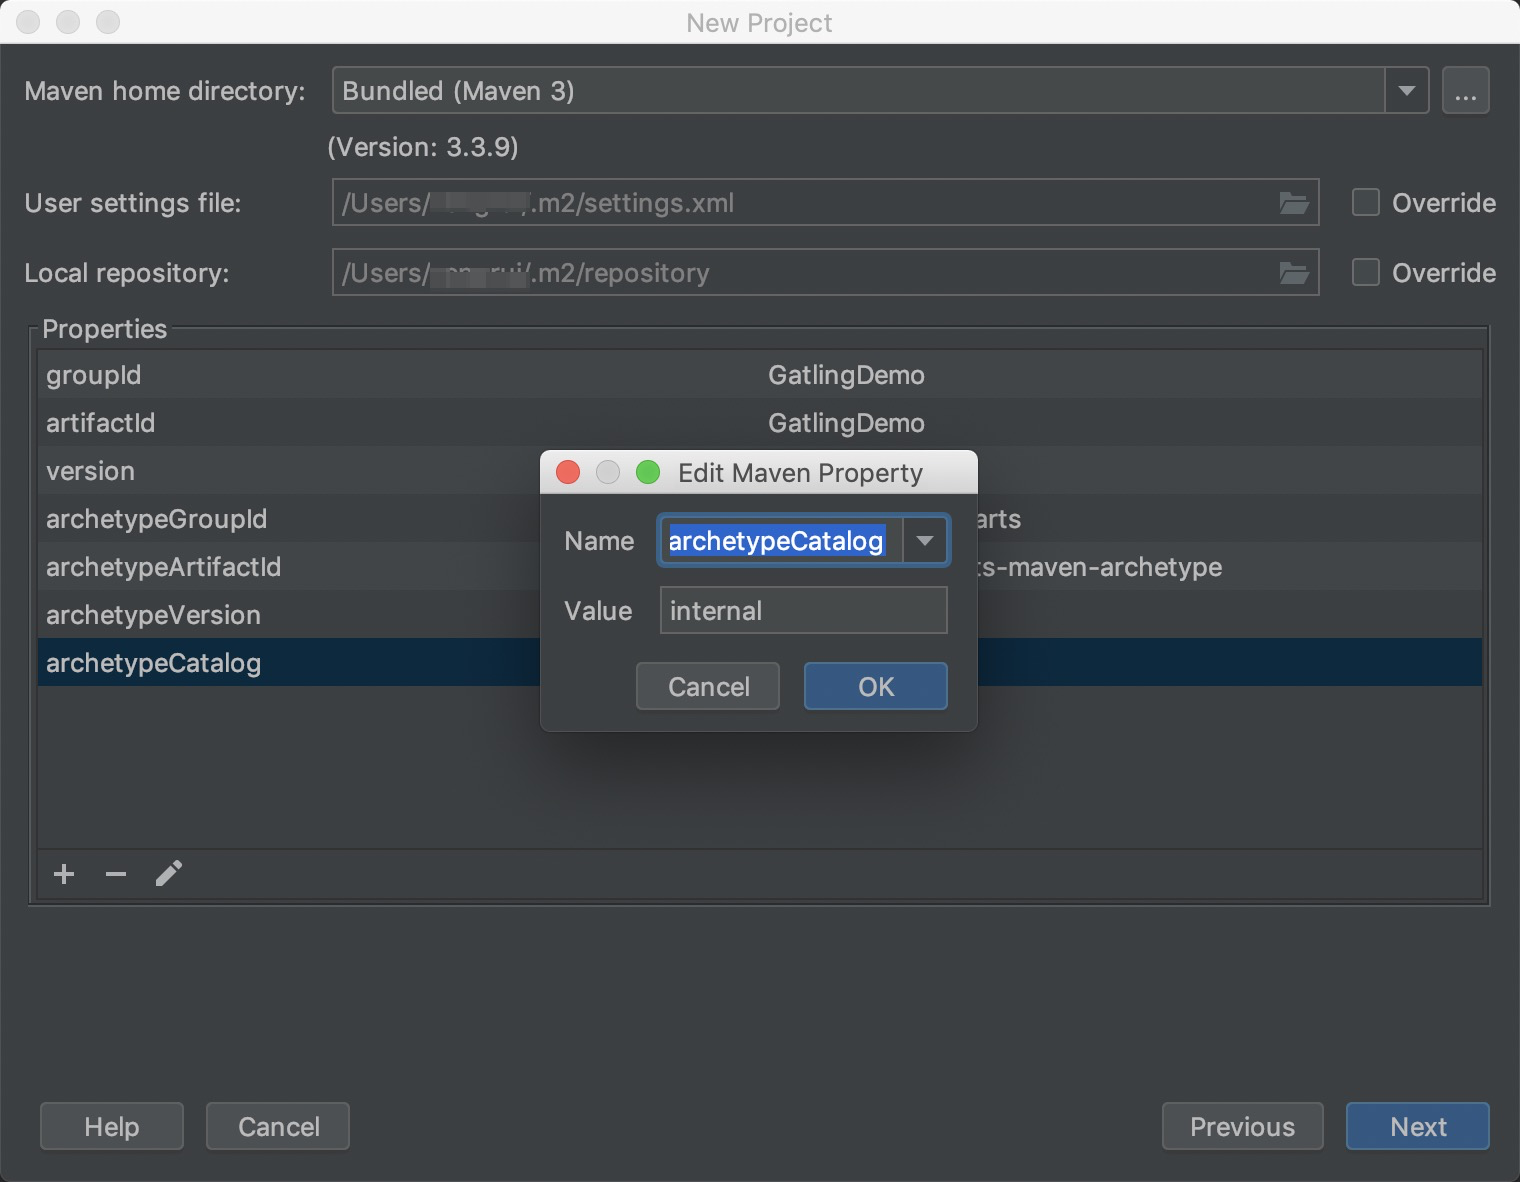Open Help for New Project

coord(112,1127)
